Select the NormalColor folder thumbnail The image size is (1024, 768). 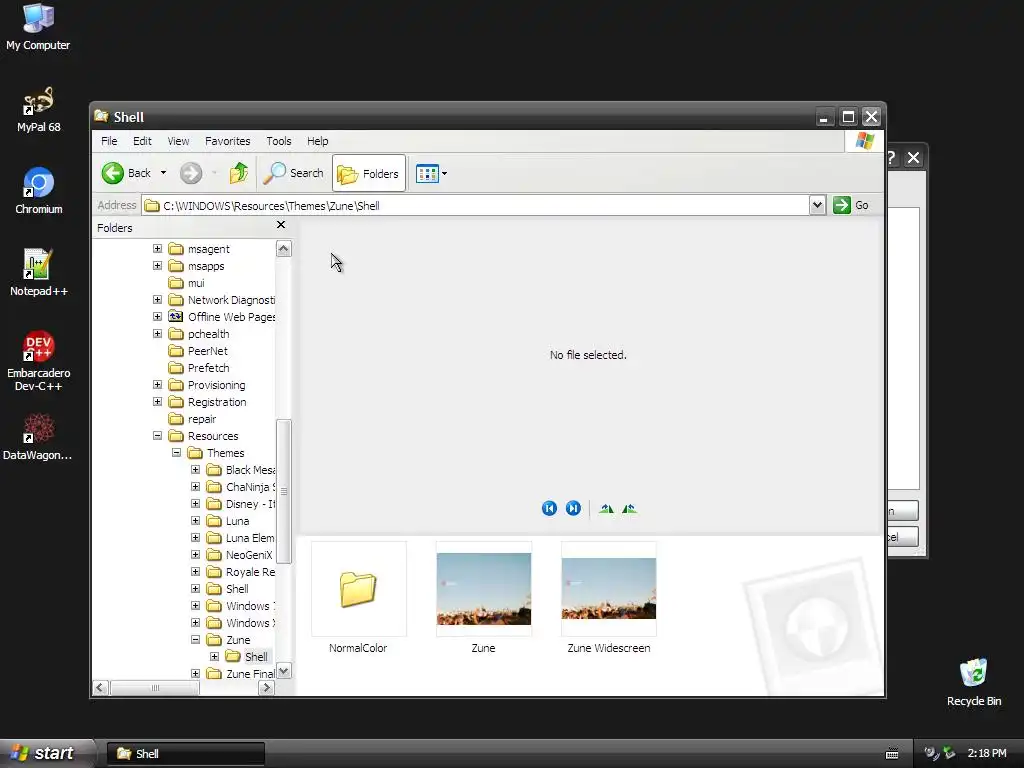358,598
